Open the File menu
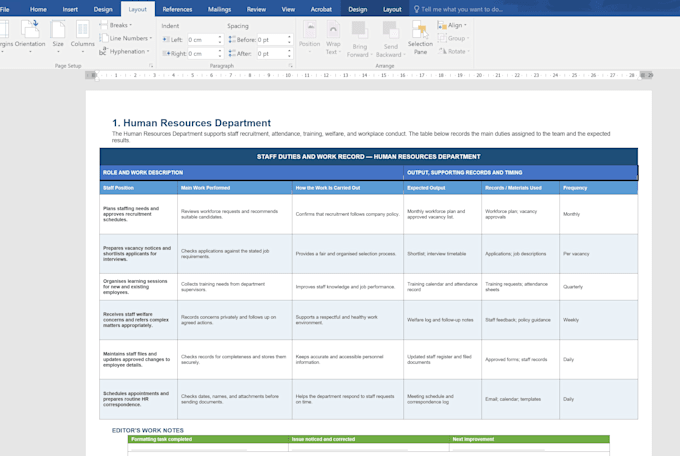This screenshot has width=680, height=456. [5, 9]
